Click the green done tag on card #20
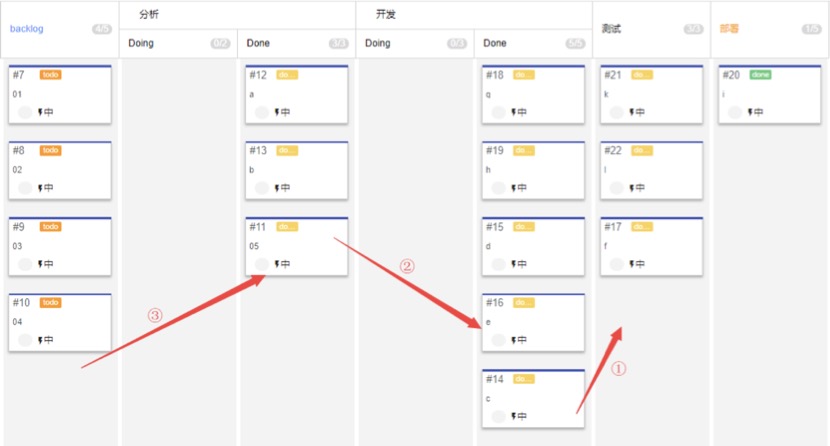 coord(760,75)
